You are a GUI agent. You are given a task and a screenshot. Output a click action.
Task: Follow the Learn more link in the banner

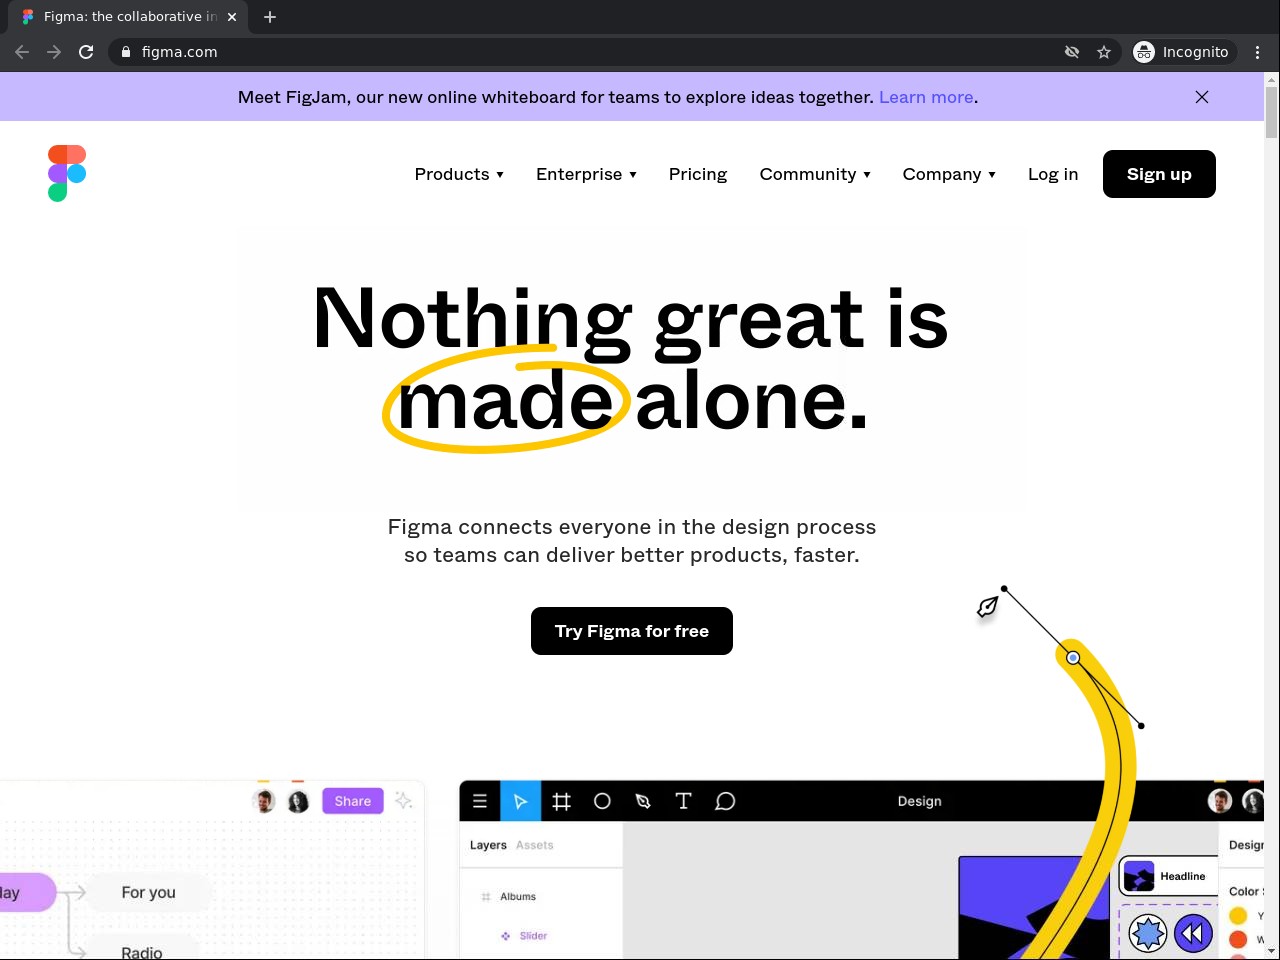point(926,97)
